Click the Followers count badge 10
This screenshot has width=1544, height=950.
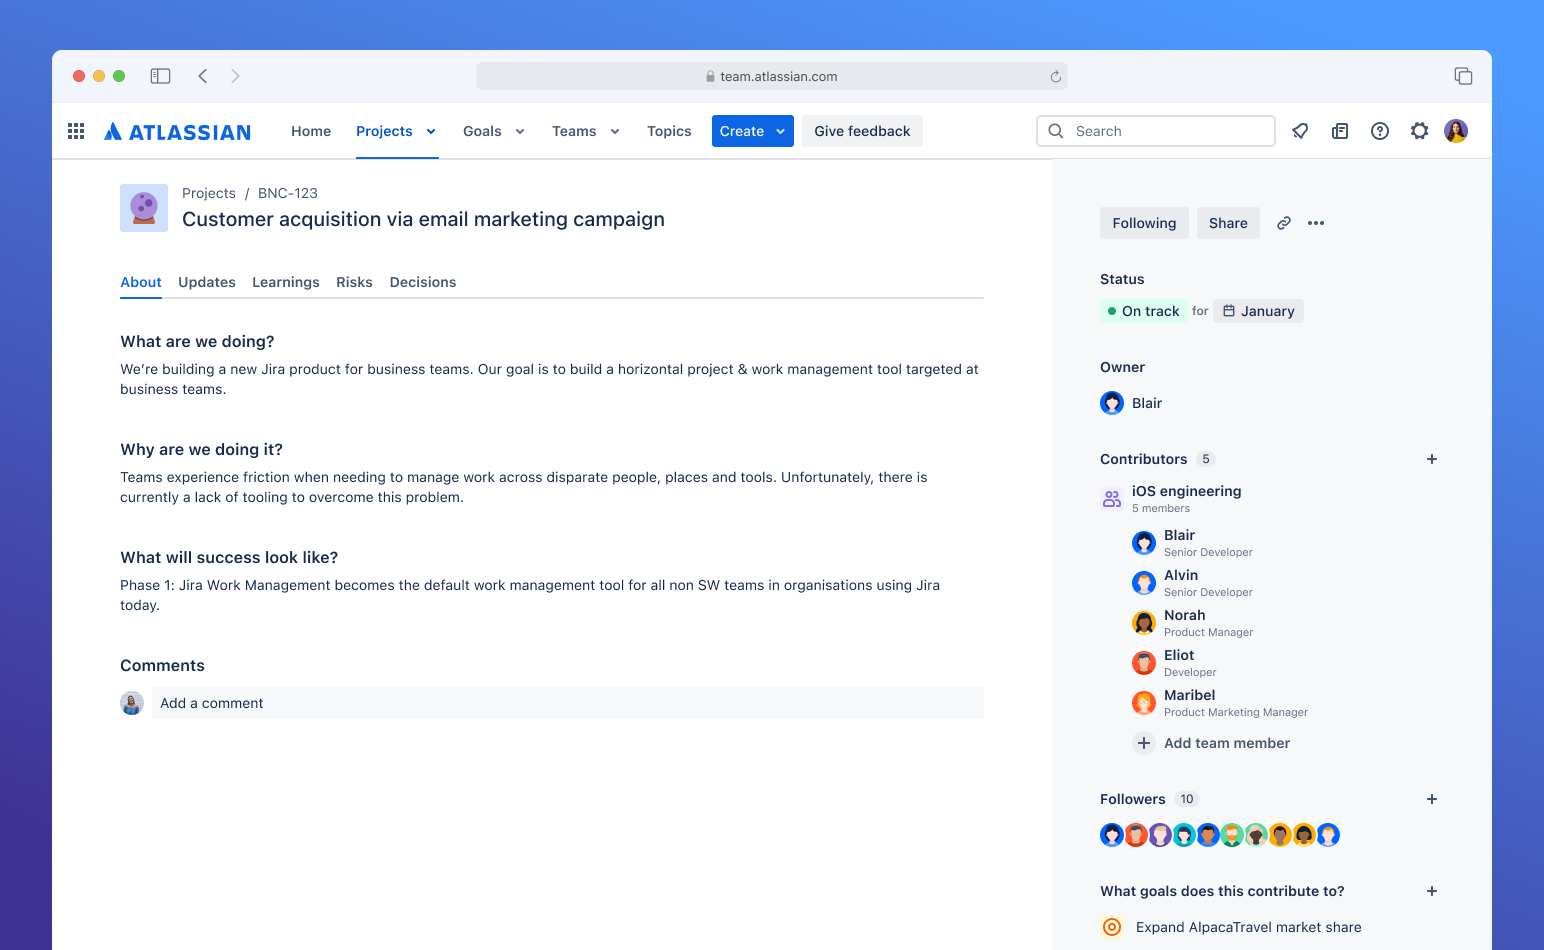pos(1187,799)
